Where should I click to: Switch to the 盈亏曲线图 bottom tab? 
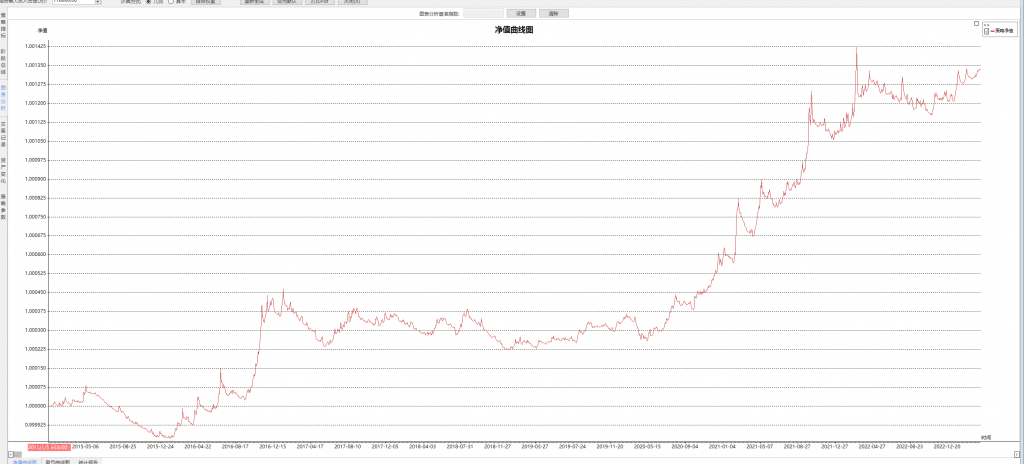(x=58, y=461)
